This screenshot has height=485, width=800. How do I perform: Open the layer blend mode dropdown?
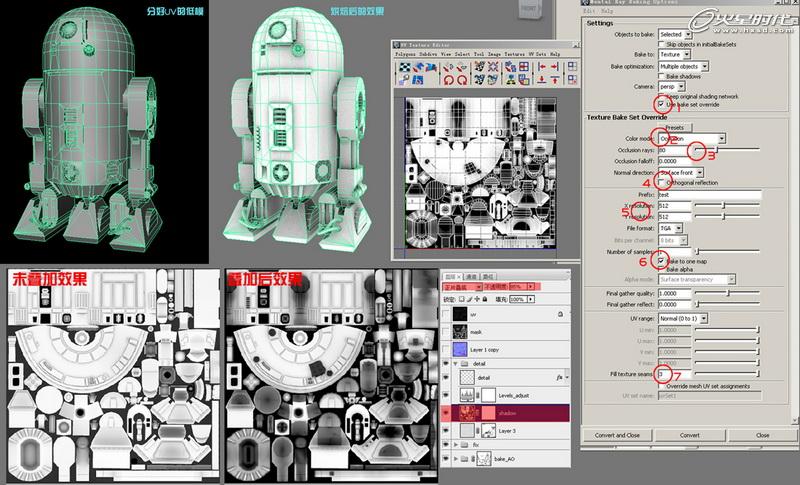[x=462, y=287]
